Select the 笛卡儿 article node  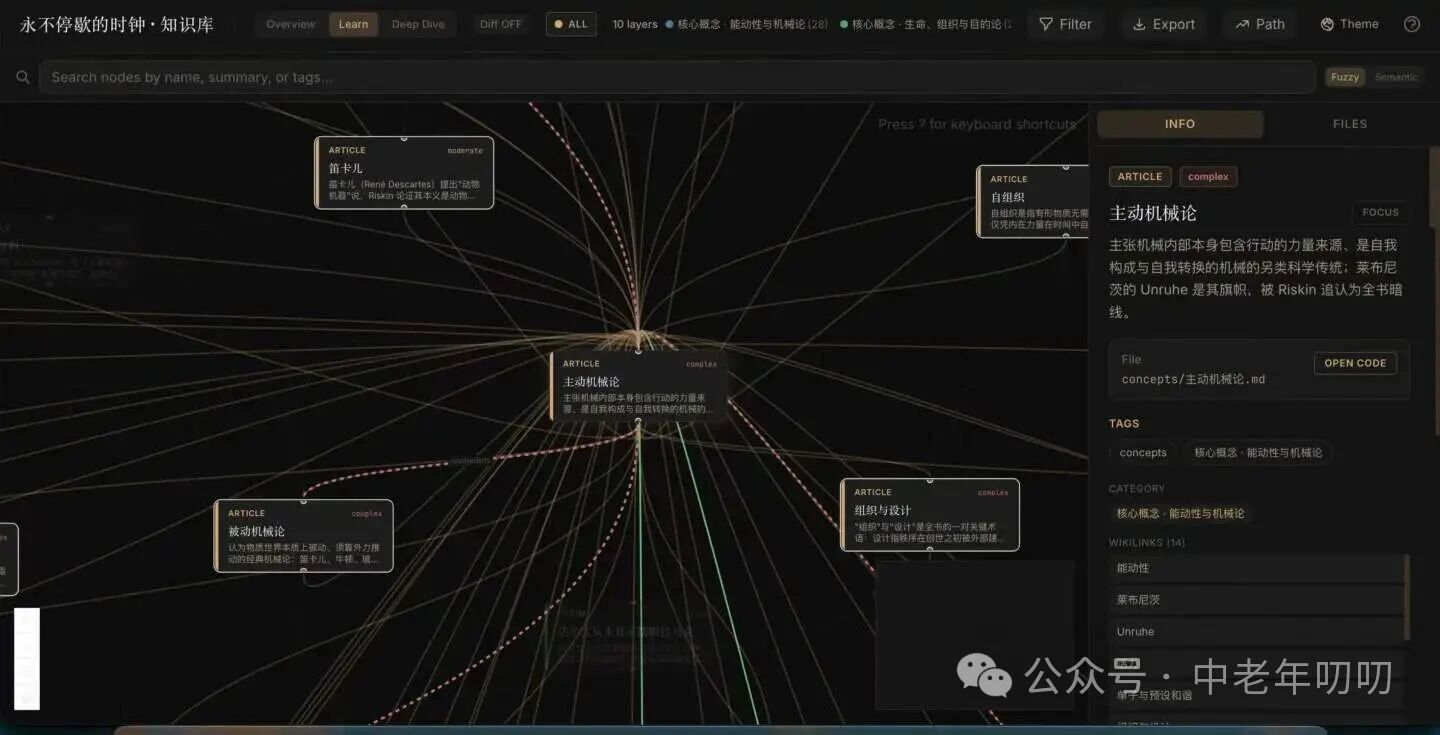click(x=404, y=172)
